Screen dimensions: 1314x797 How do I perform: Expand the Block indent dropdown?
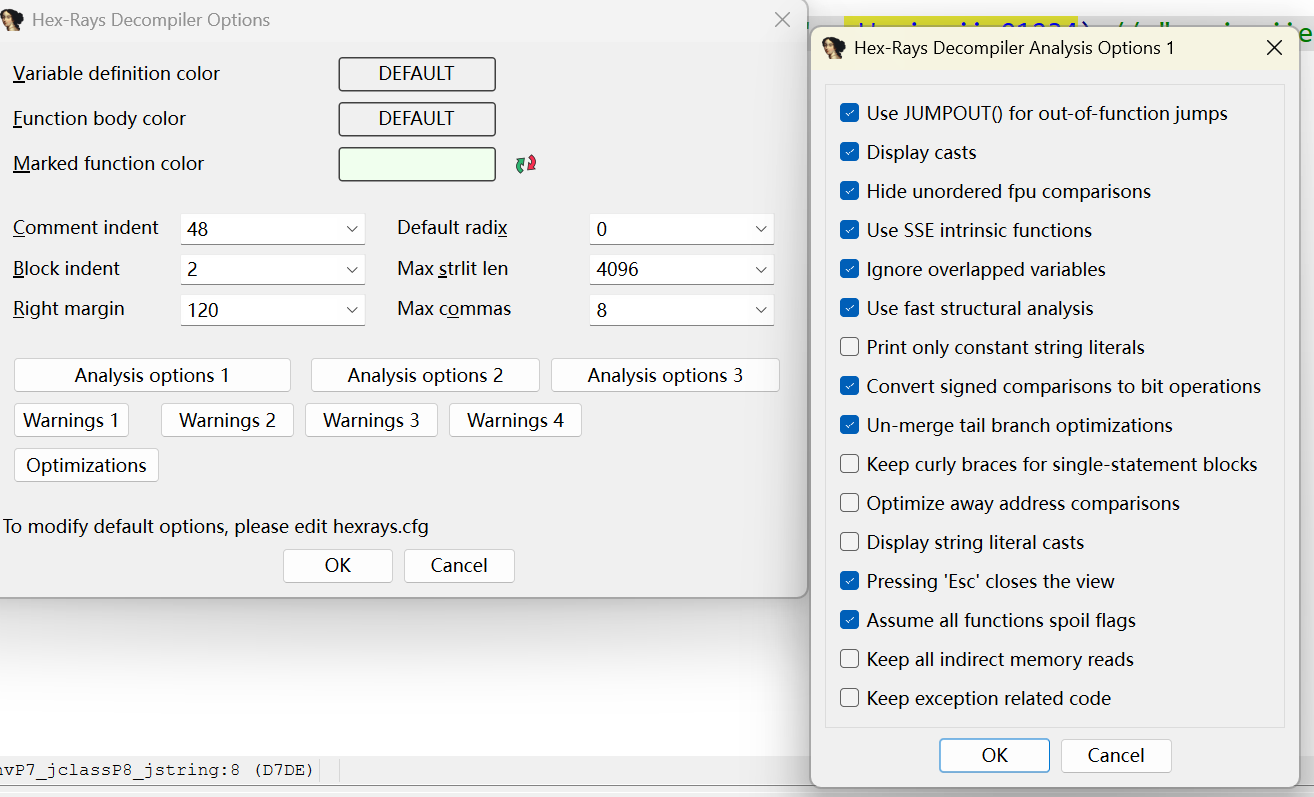click(x=352, y=270)
